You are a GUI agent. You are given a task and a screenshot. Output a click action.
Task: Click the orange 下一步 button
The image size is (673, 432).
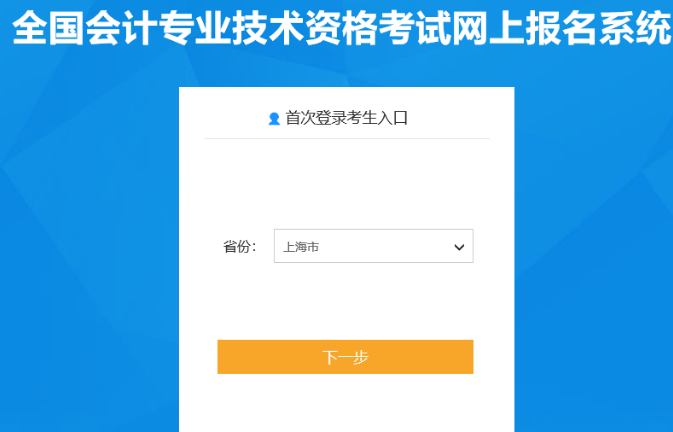click(x=345, y=357)
